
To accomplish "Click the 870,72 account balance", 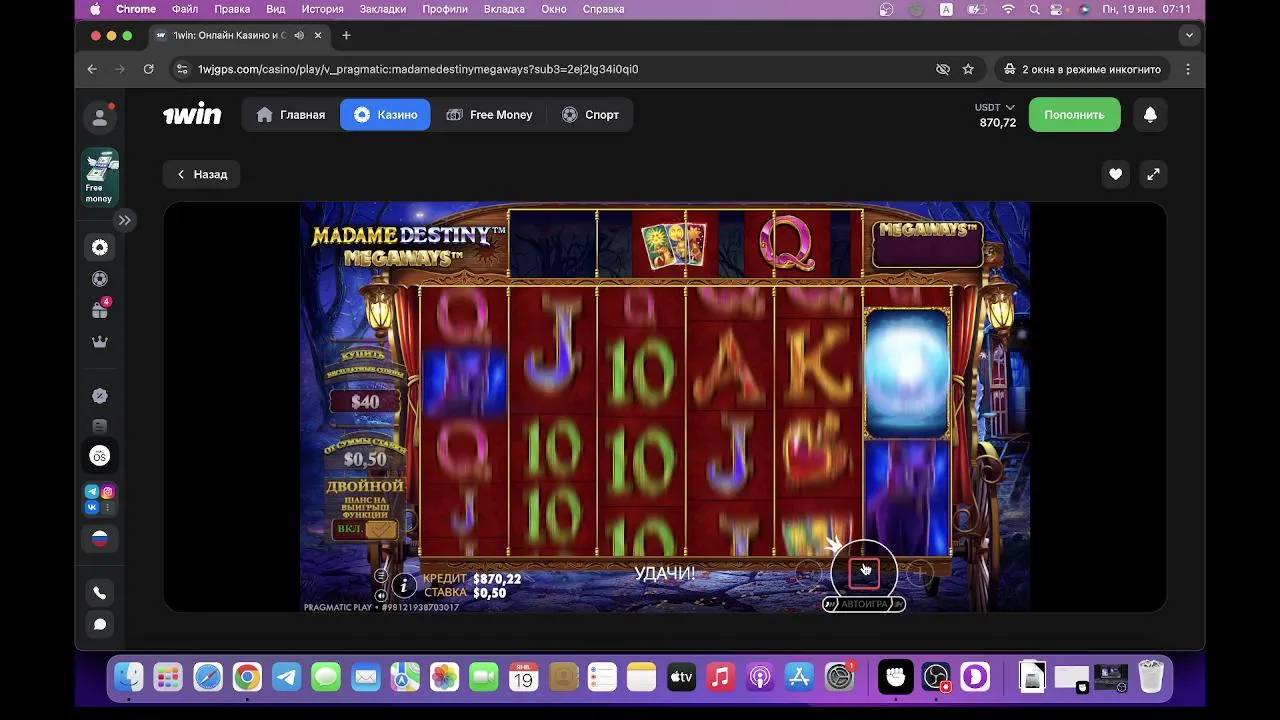I will (998, 123).
